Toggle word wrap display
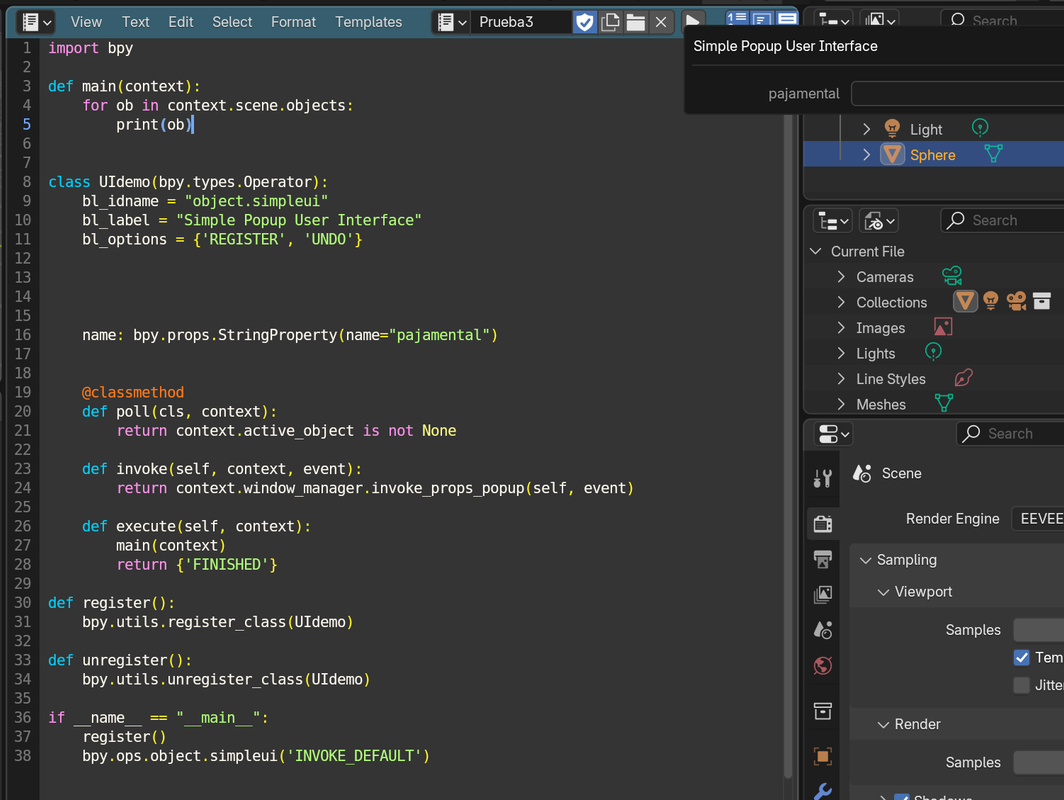Screen dimensions: 1064x800 point(762,18)
